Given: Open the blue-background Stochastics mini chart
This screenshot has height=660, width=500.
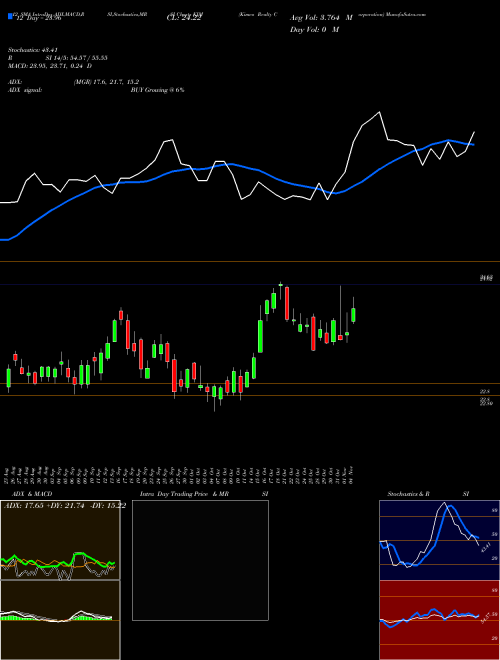Looking at the screenshot, I should [439, 540].
